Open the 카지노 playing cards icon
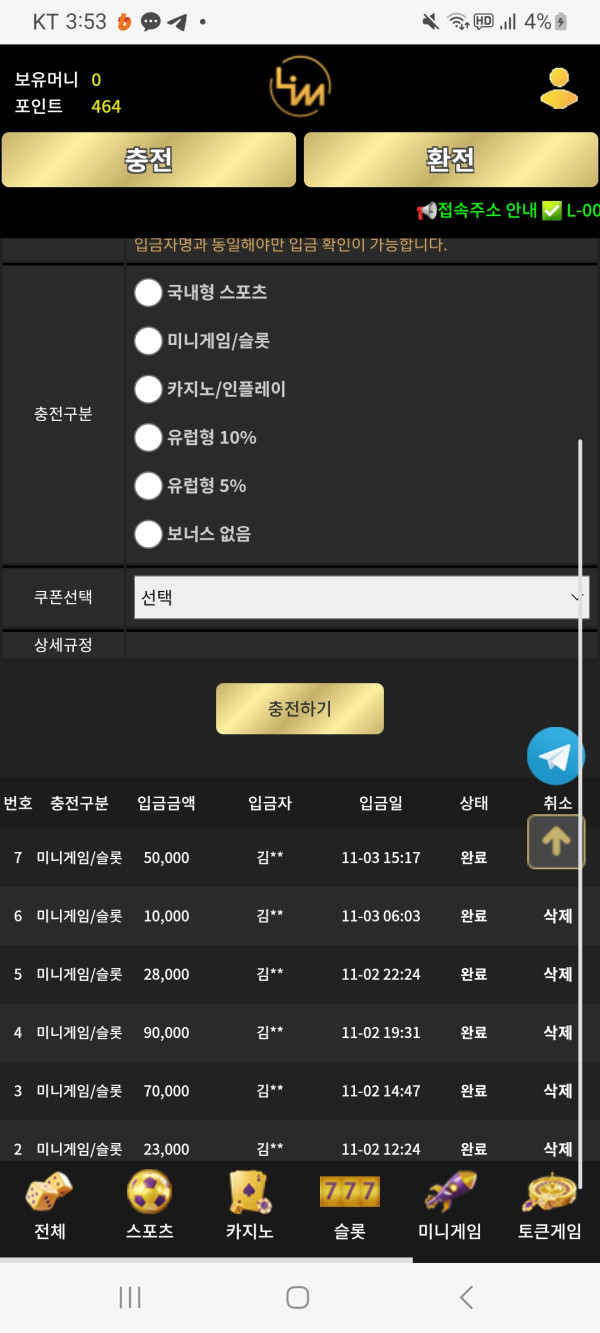This screenshot has height=1333, width=600. tap(249, 1191)
